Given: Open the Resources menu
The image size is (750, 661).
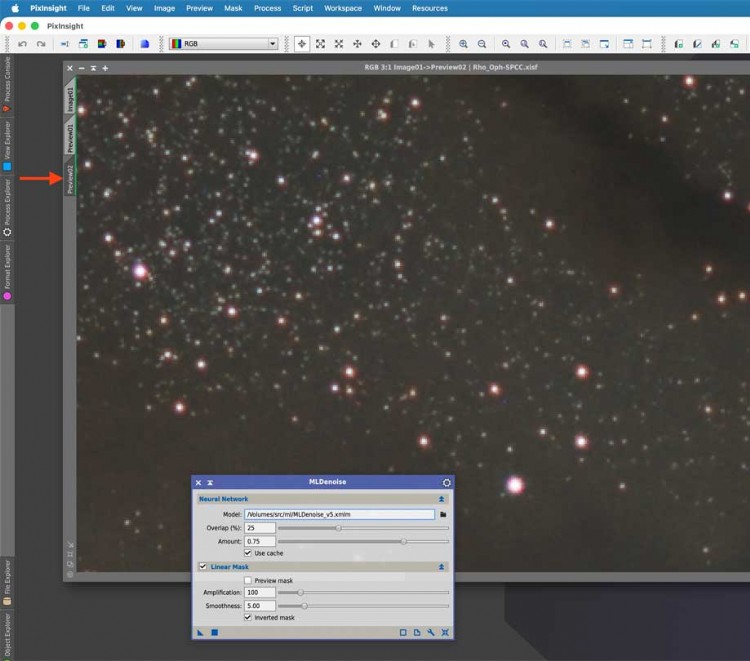Looking at the screenshot, I should pyautogui.click(x=430, y=8).
